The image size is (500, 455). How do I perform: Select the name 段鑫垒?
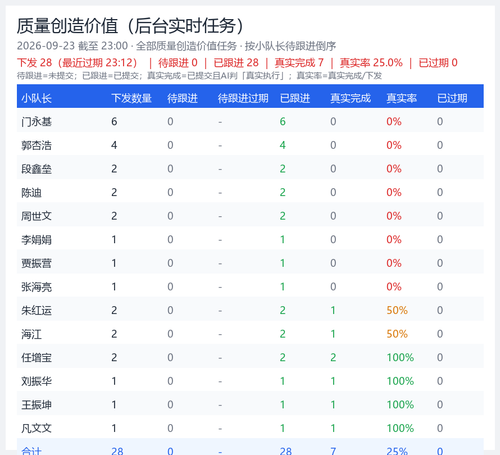click(36, 169)
